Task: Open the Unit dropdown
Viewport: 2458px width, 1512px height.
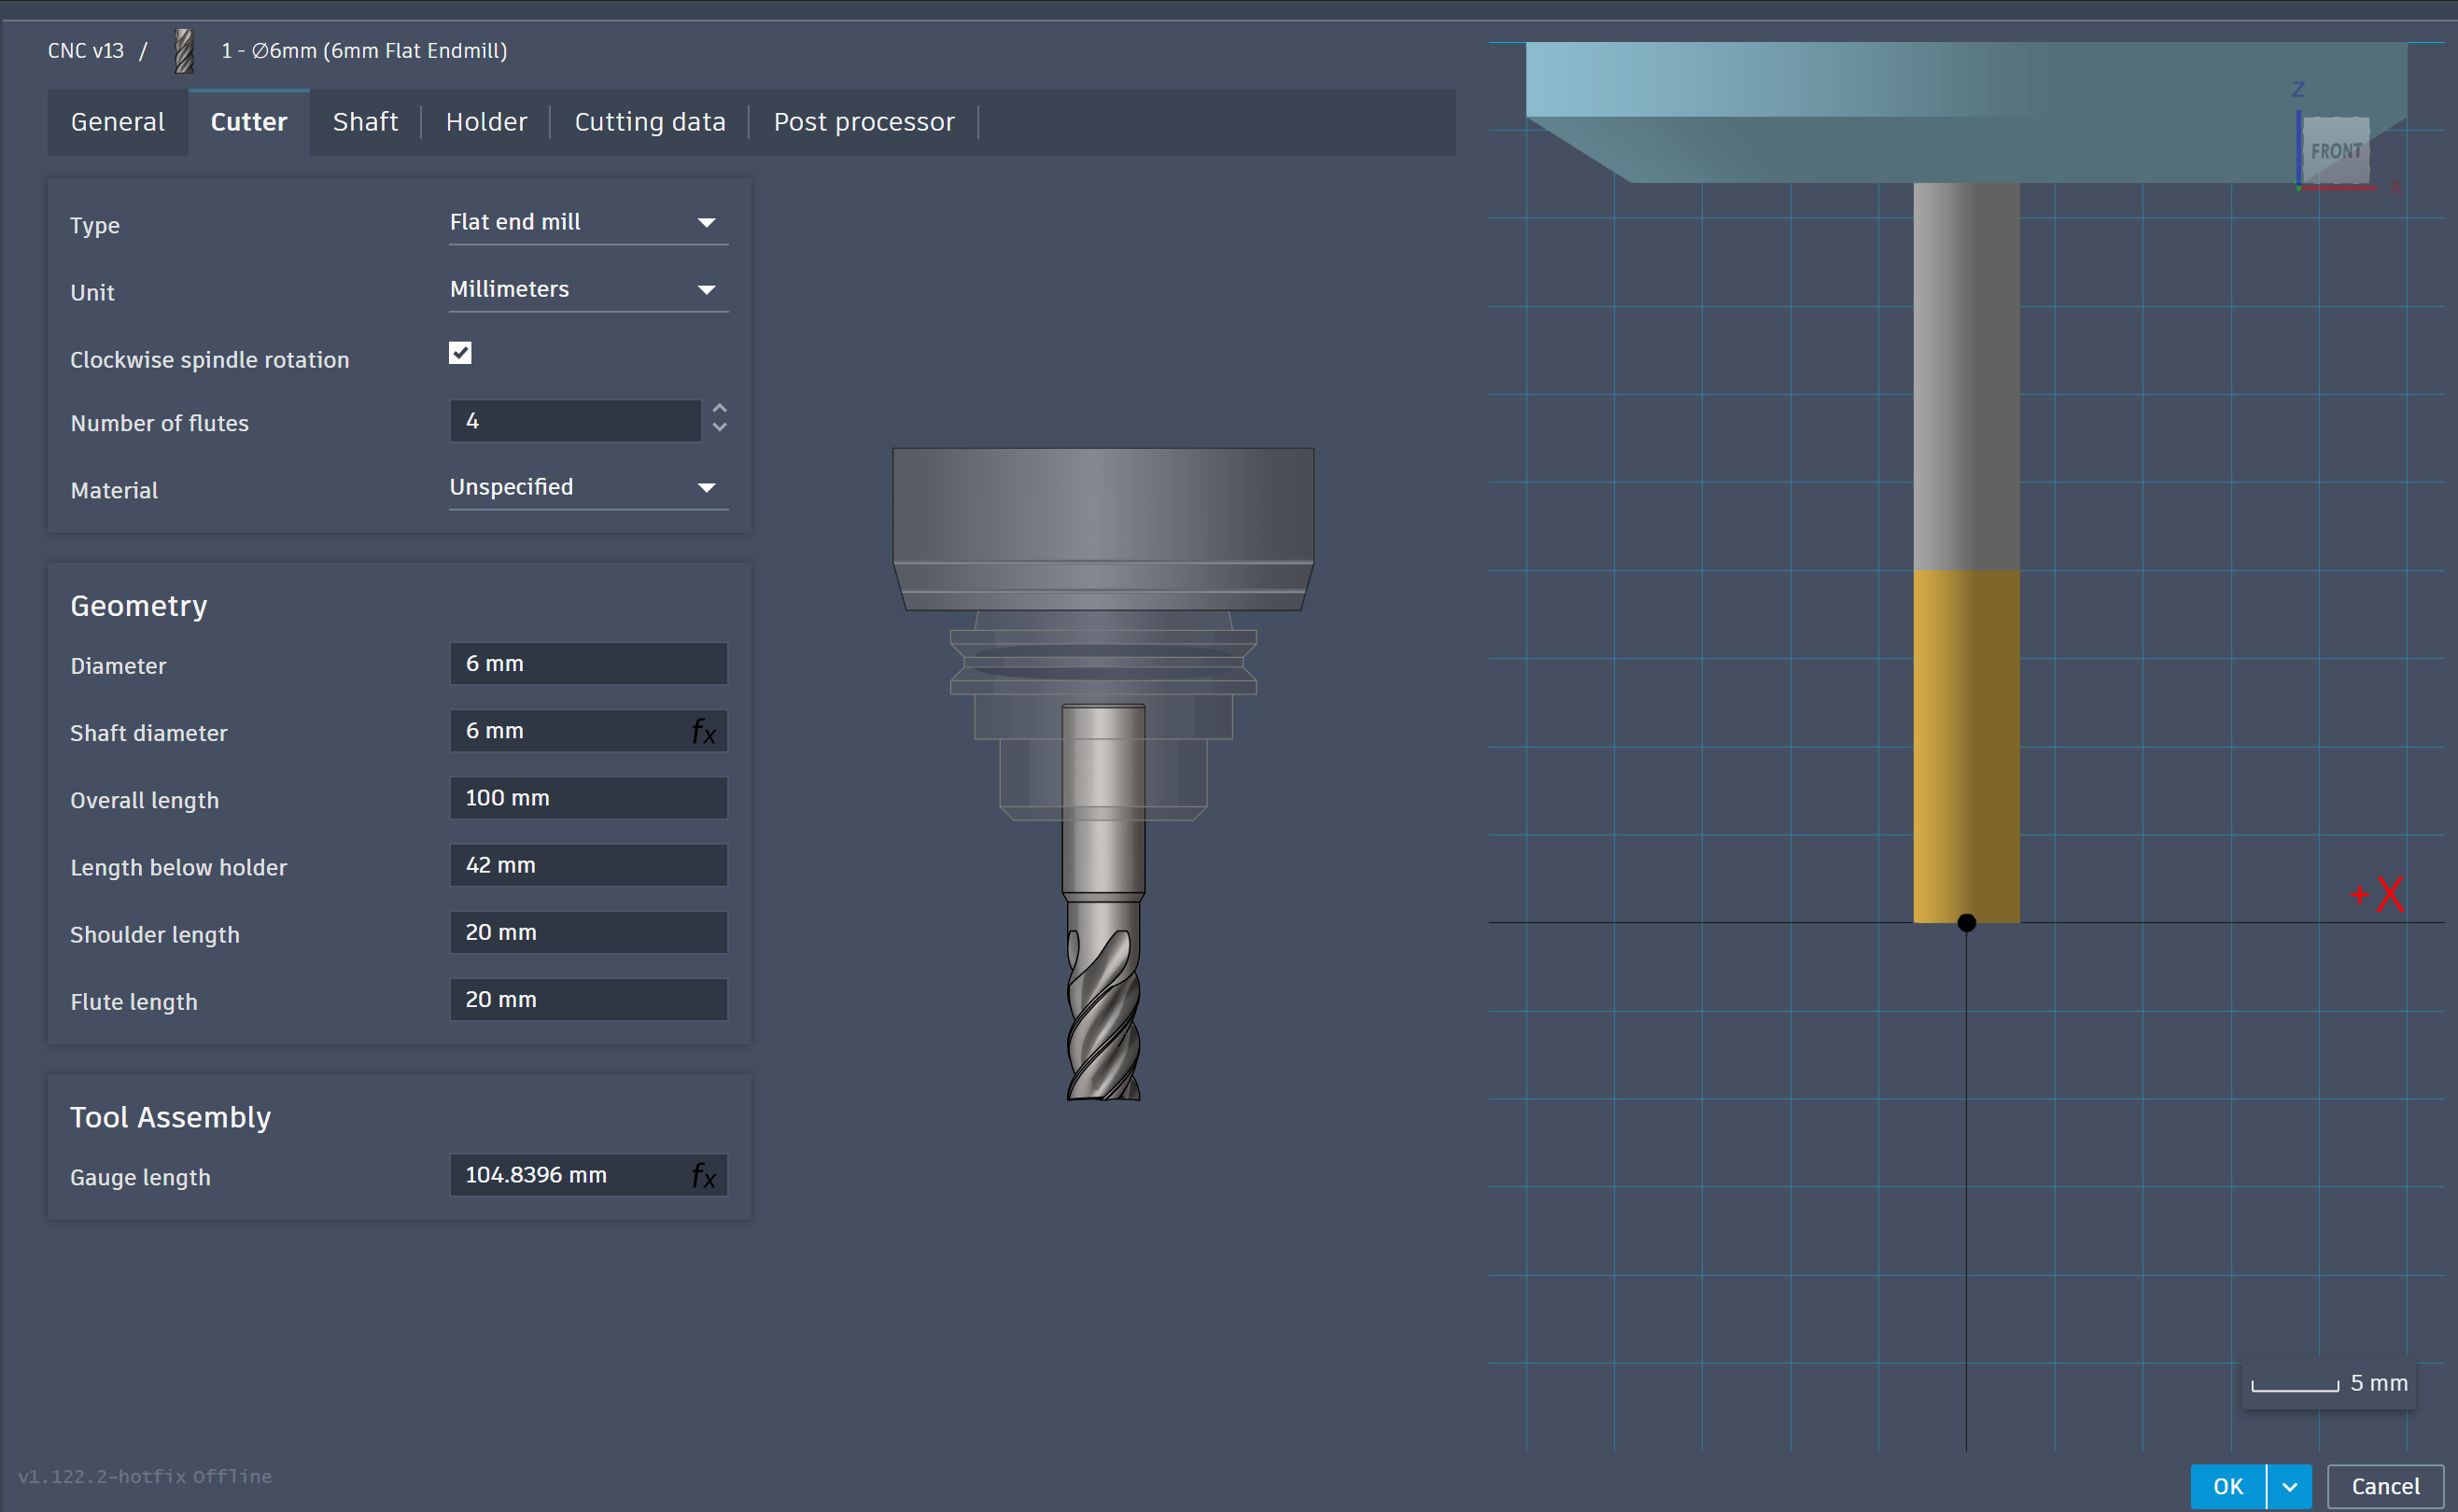Action: tap(588, 289)
